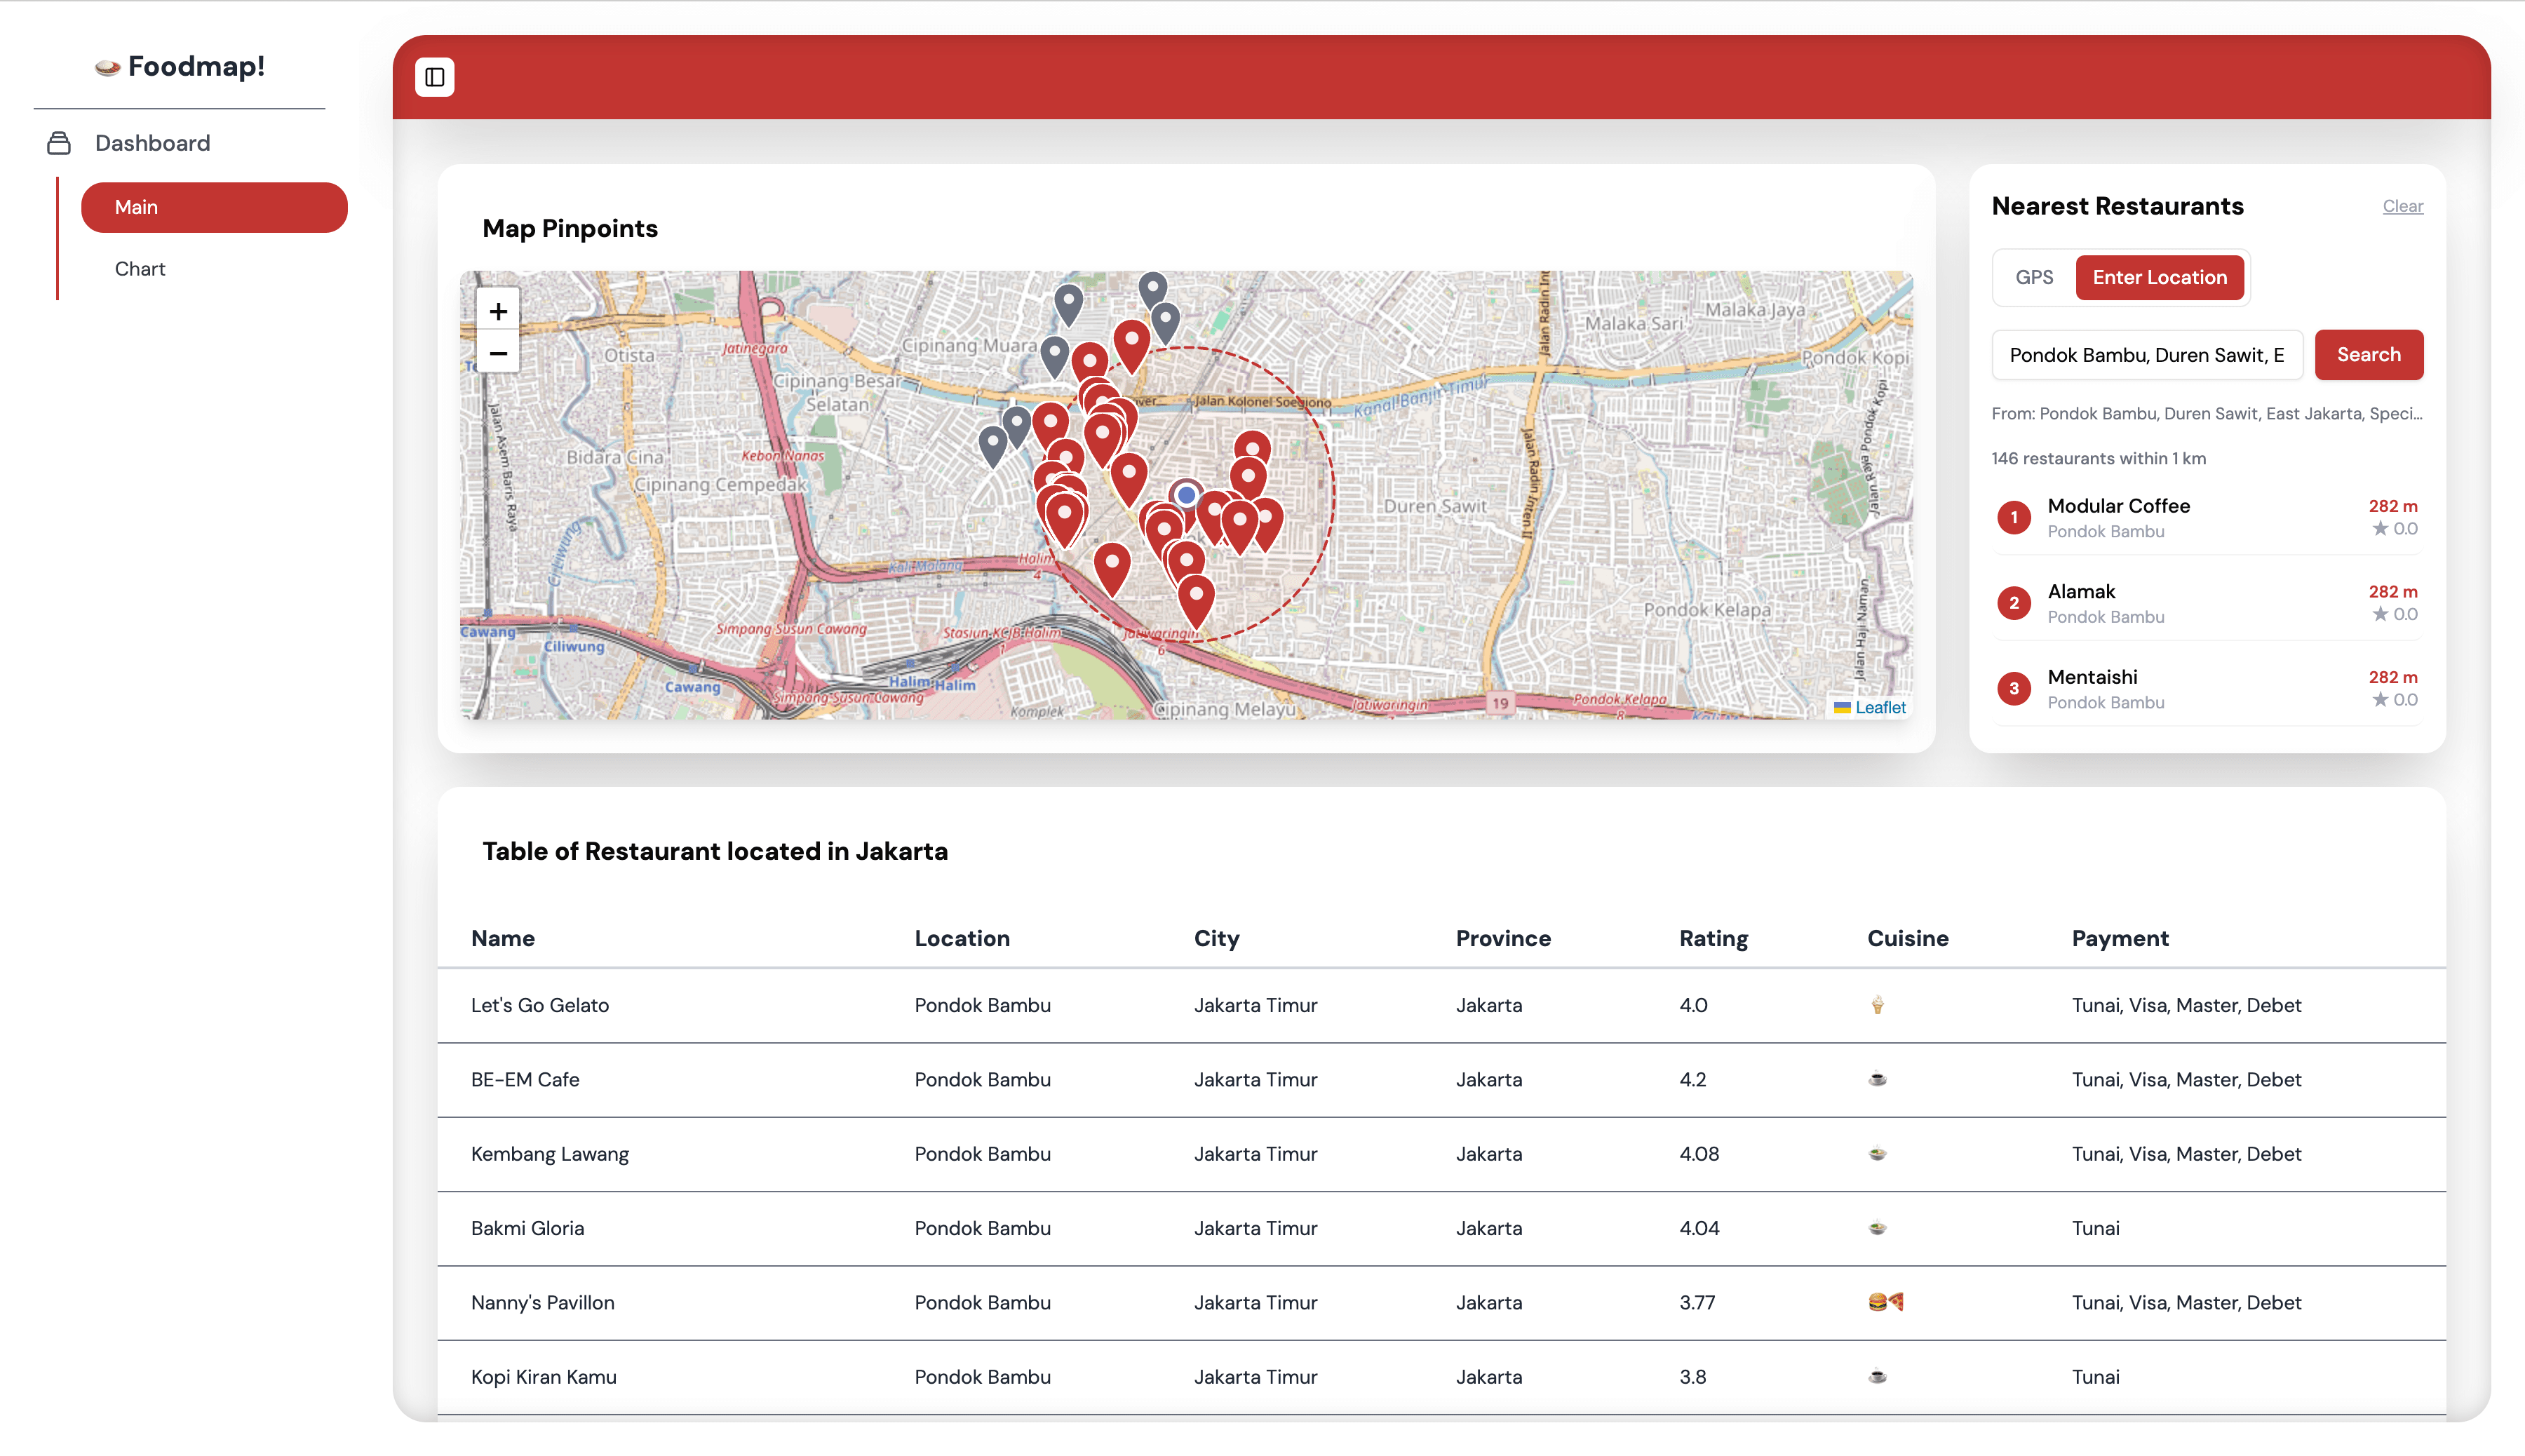Click the Location column header
The width and height of the screenshot is (2525, 1456).
pos(962,938)
